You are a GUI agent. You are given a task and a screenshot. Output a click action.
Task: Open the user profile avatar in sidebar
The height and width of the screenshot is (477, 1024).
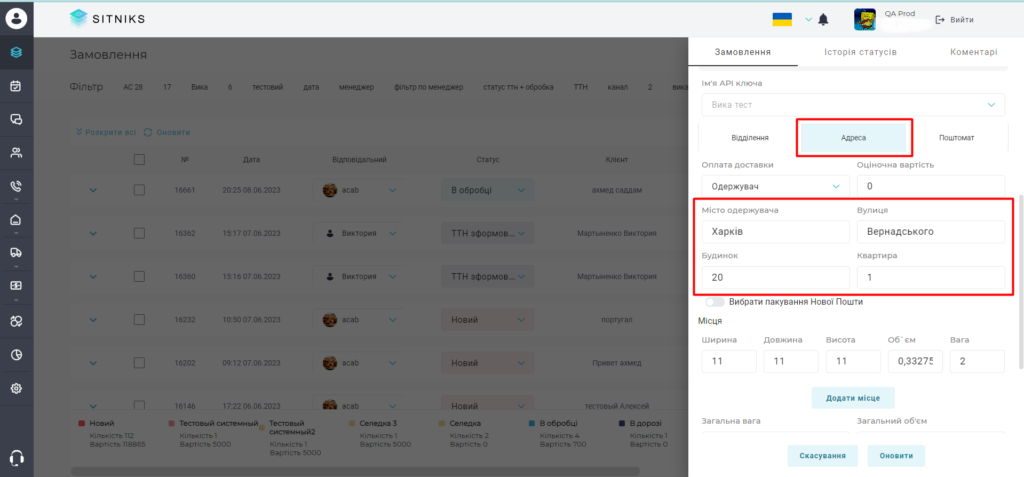click(16, 18)
